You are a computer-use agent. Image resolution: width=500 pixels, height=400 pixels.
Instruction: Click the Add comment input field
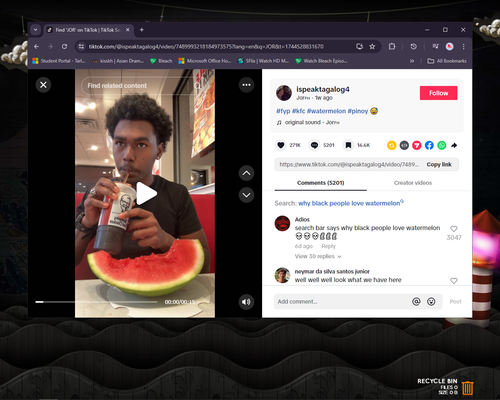342,301
